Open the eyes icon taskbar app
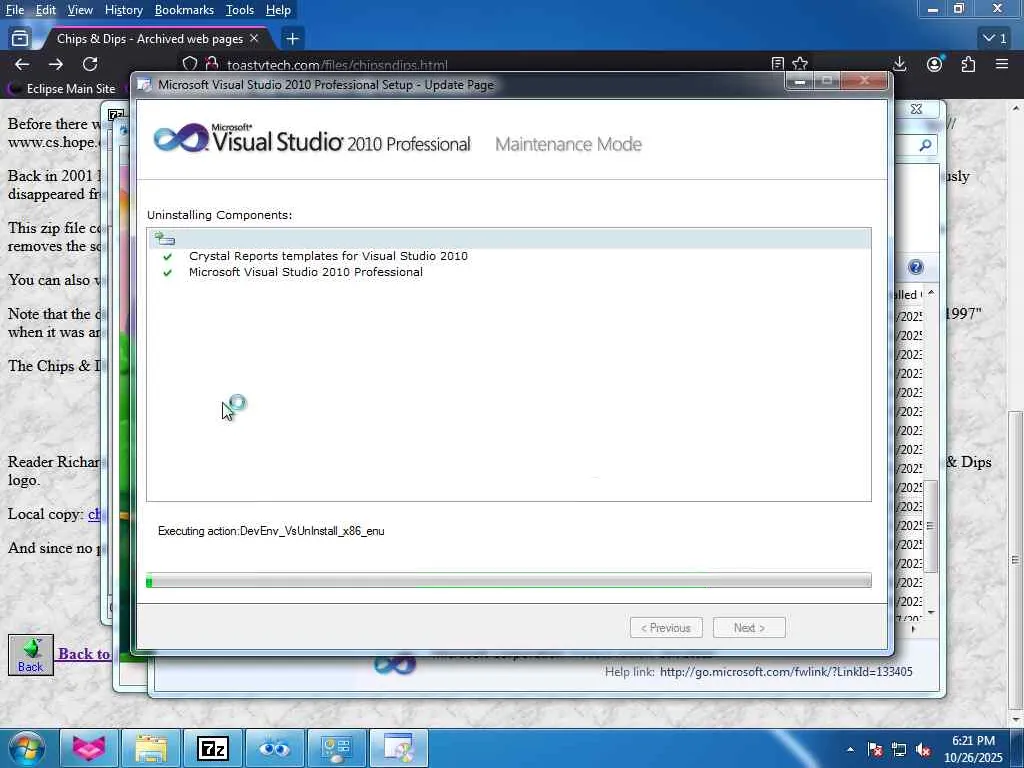1024x768 pixels. [x=275, y=748]
